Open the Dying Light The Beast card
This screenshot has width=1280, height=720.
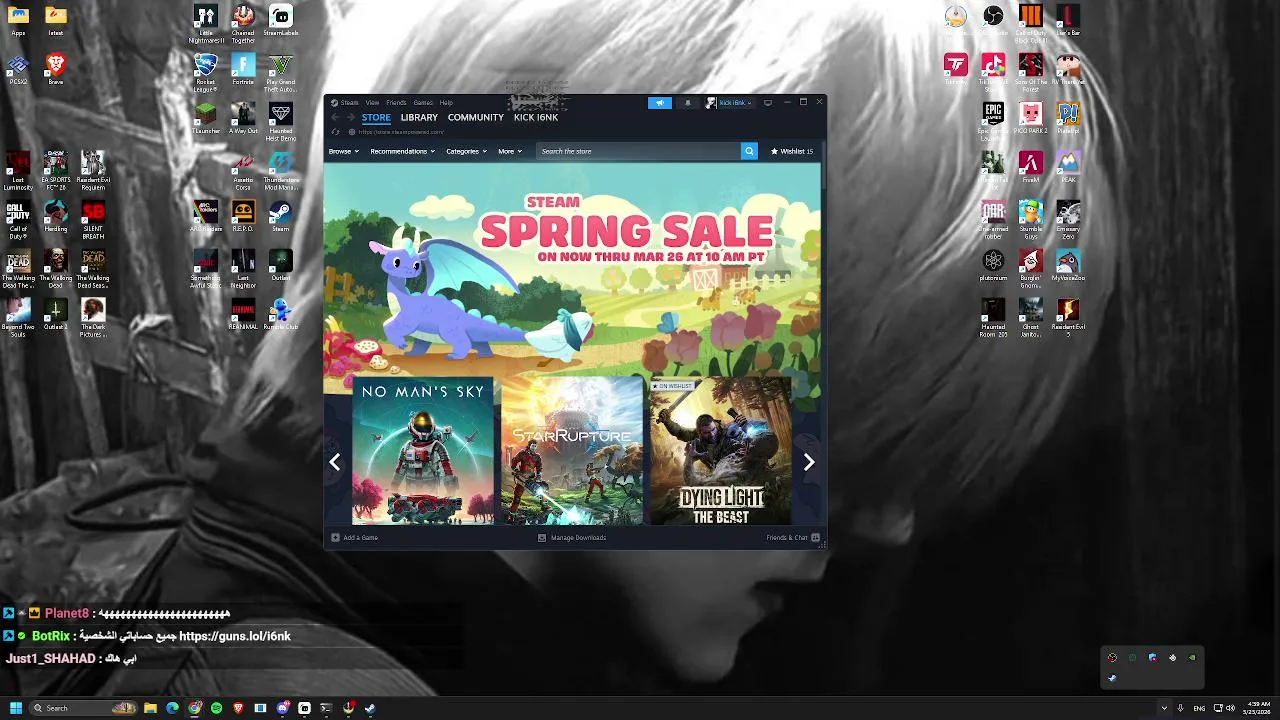coord(720,450)
